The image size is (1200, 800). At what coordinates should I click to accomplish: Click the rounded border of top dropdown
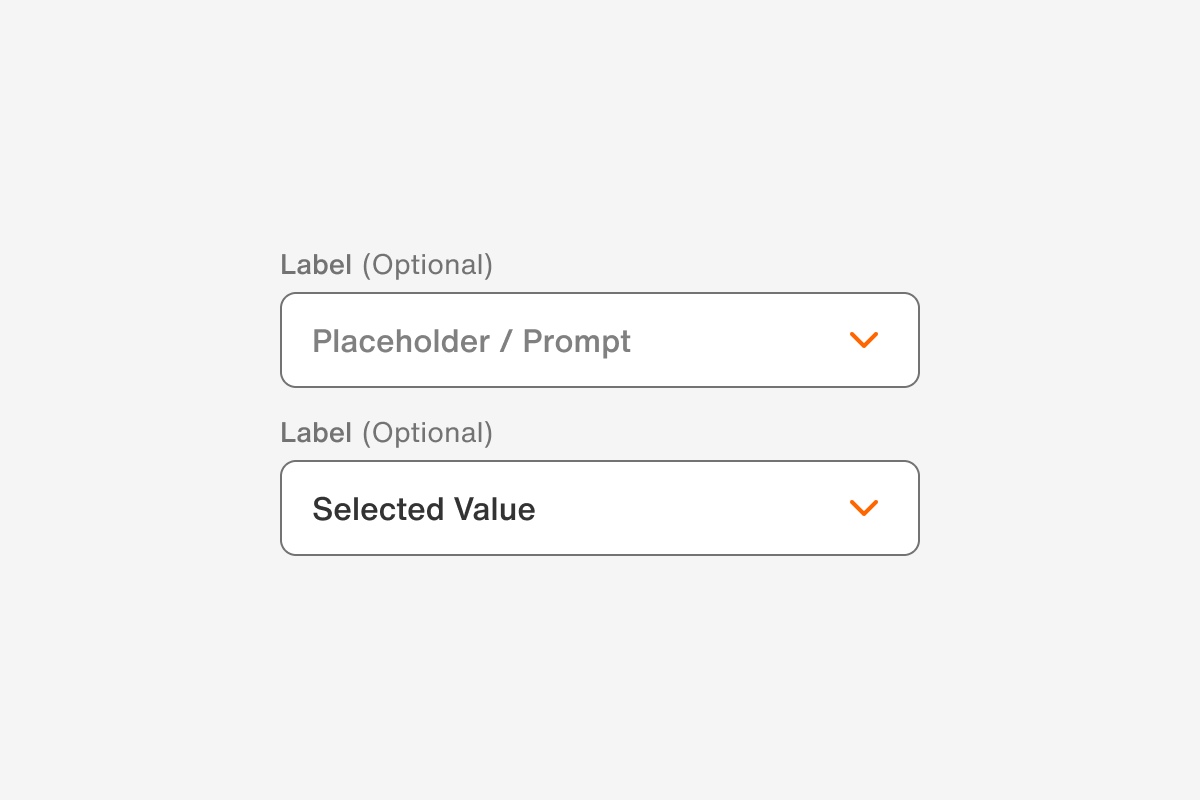[600, 293]
